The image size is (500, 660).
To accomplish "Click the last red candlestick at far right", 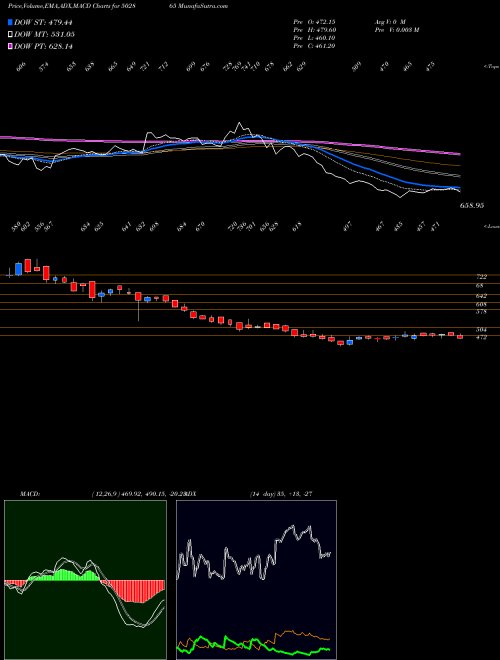I will coord(460,336).
